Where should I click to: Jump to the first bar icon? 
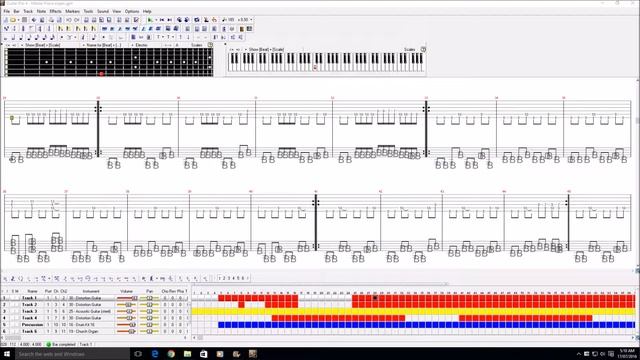[x=162, y=20]
